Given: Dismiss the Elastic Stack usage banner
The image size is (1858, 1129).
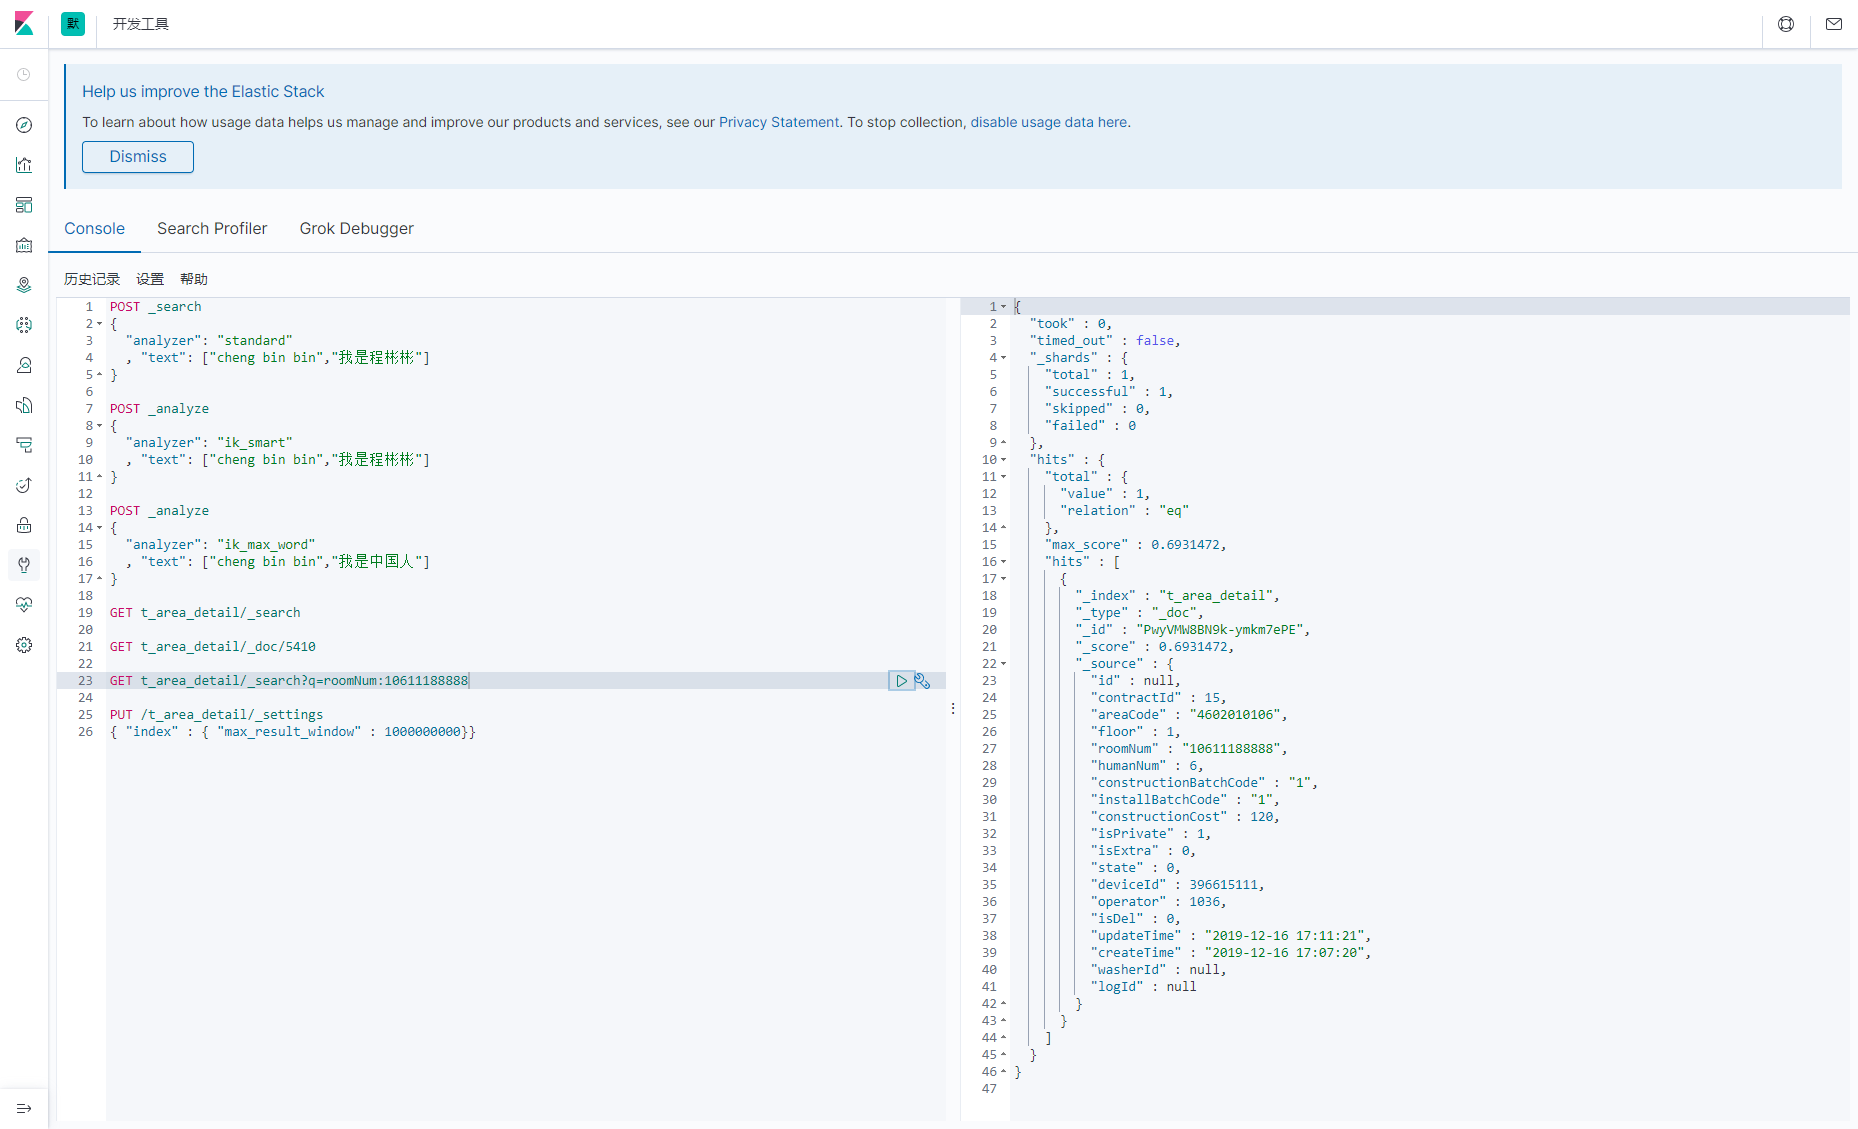Looking at the screenshot, I should tap(138, 157).
